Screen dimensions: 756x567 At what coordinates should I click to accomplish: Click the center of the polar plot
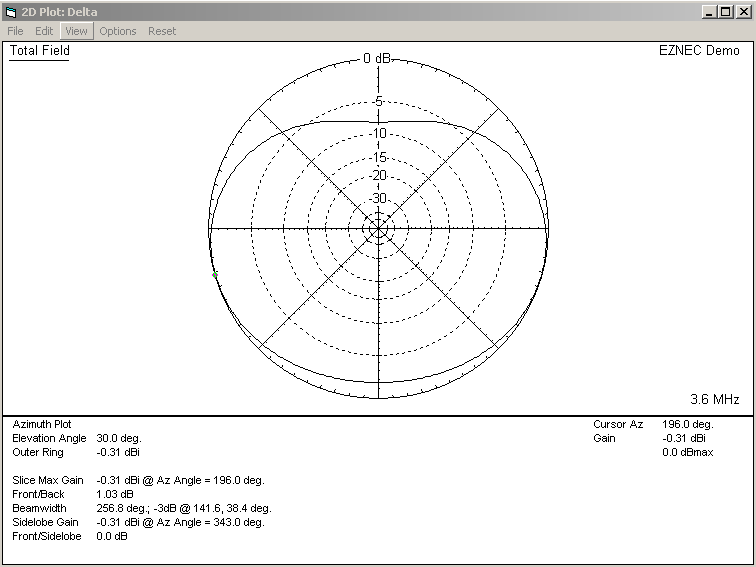[378, 229]
